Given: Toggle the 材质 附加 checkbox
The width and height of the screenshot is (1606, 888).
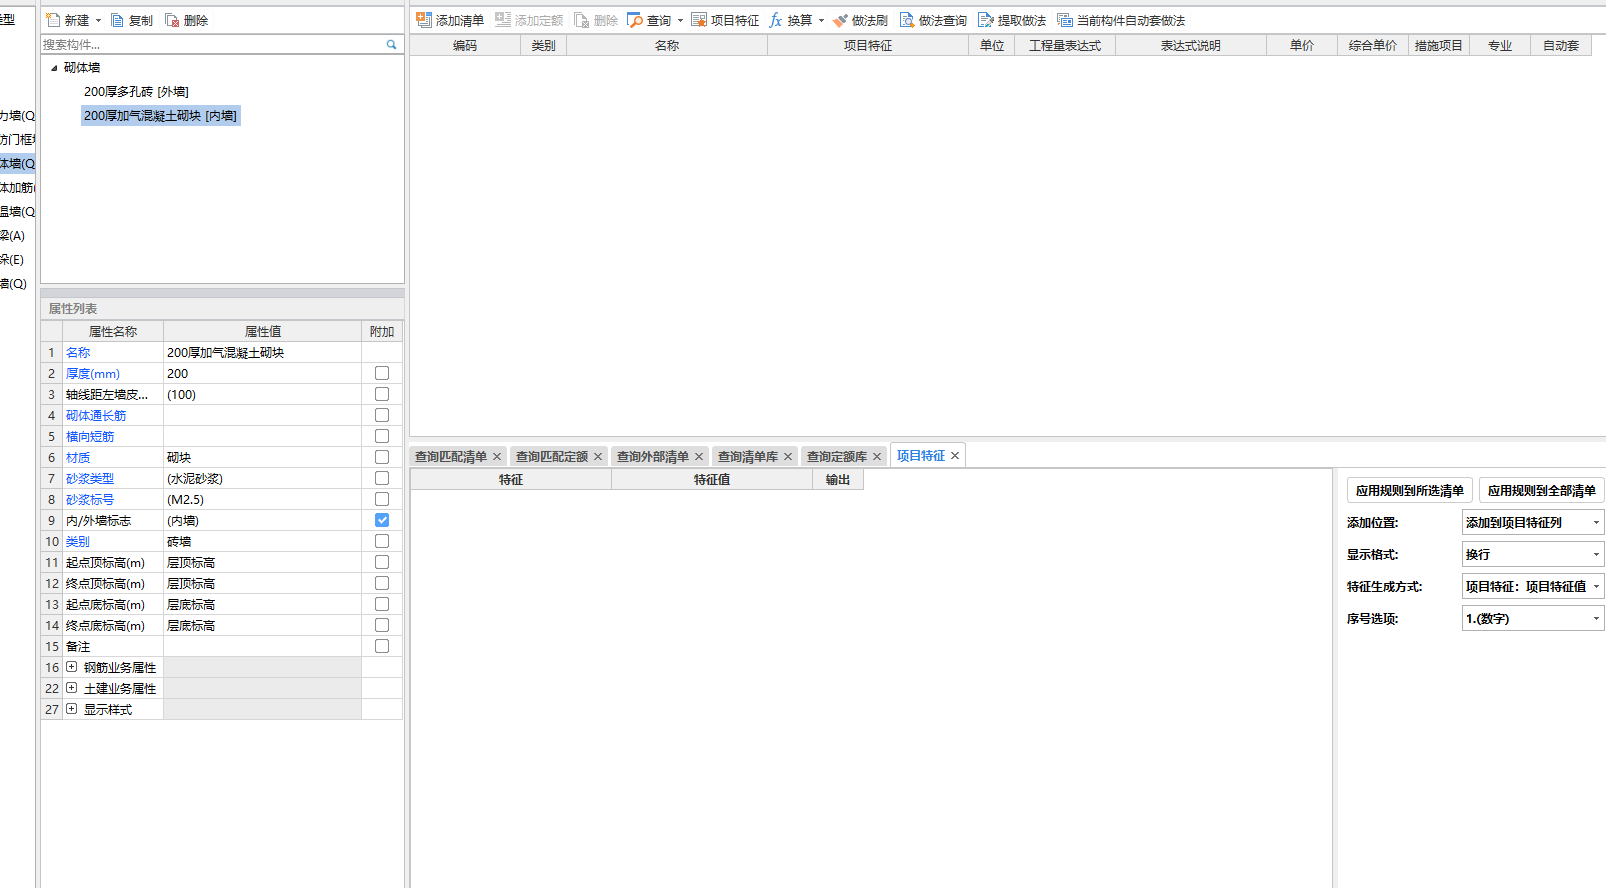Looking at the screenshot, I should 382,457.
